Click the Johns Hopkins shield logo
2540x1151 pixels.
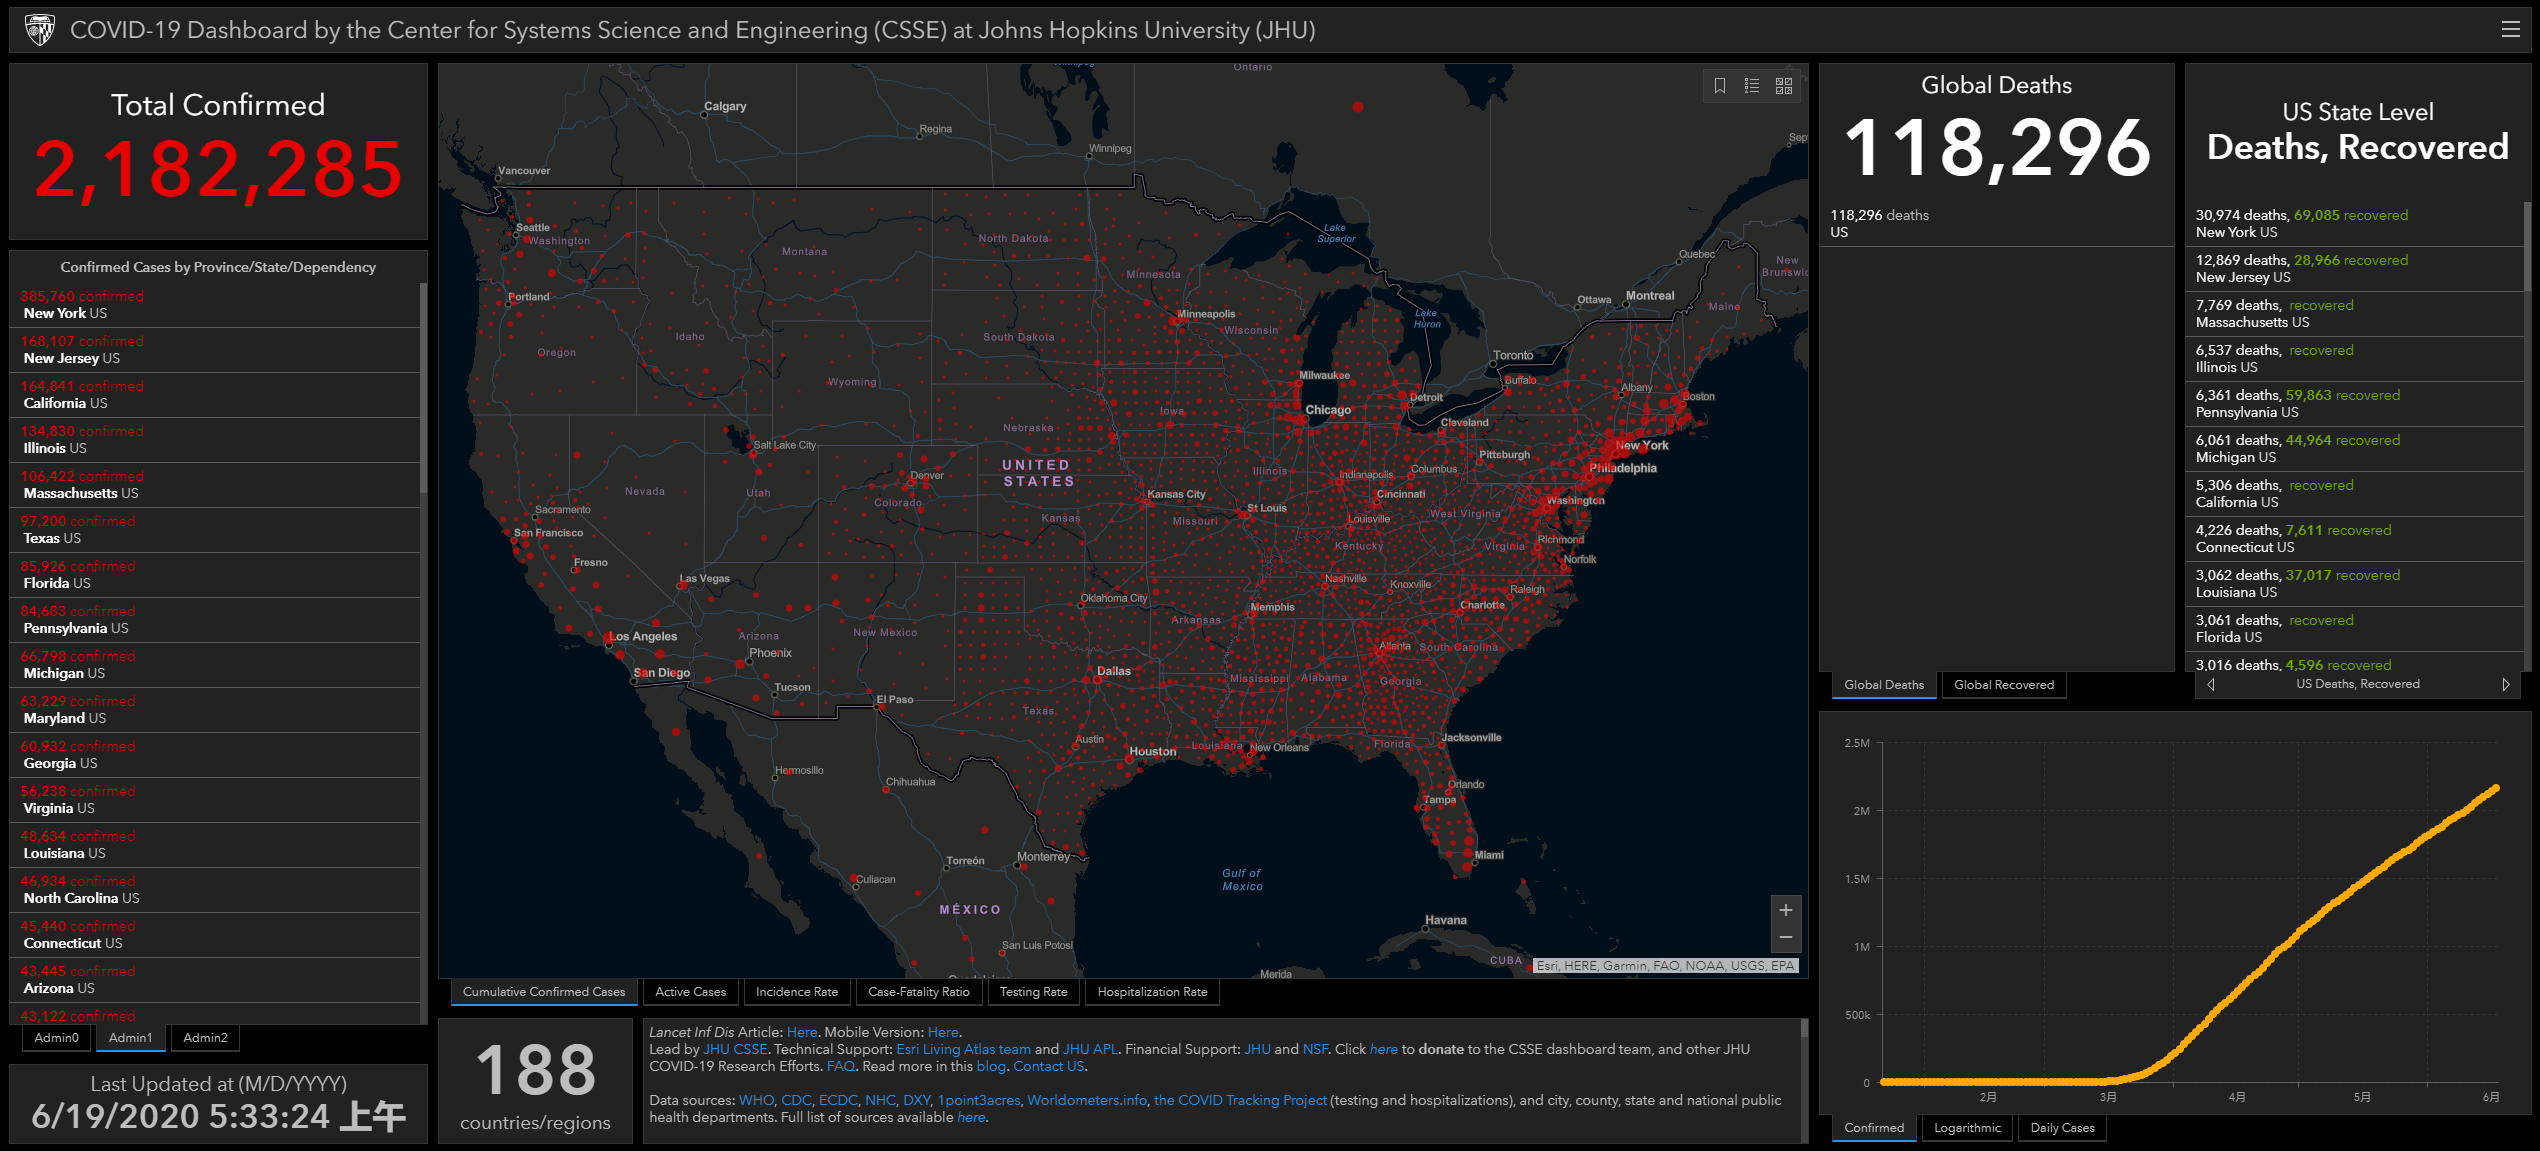coord(40,30)
